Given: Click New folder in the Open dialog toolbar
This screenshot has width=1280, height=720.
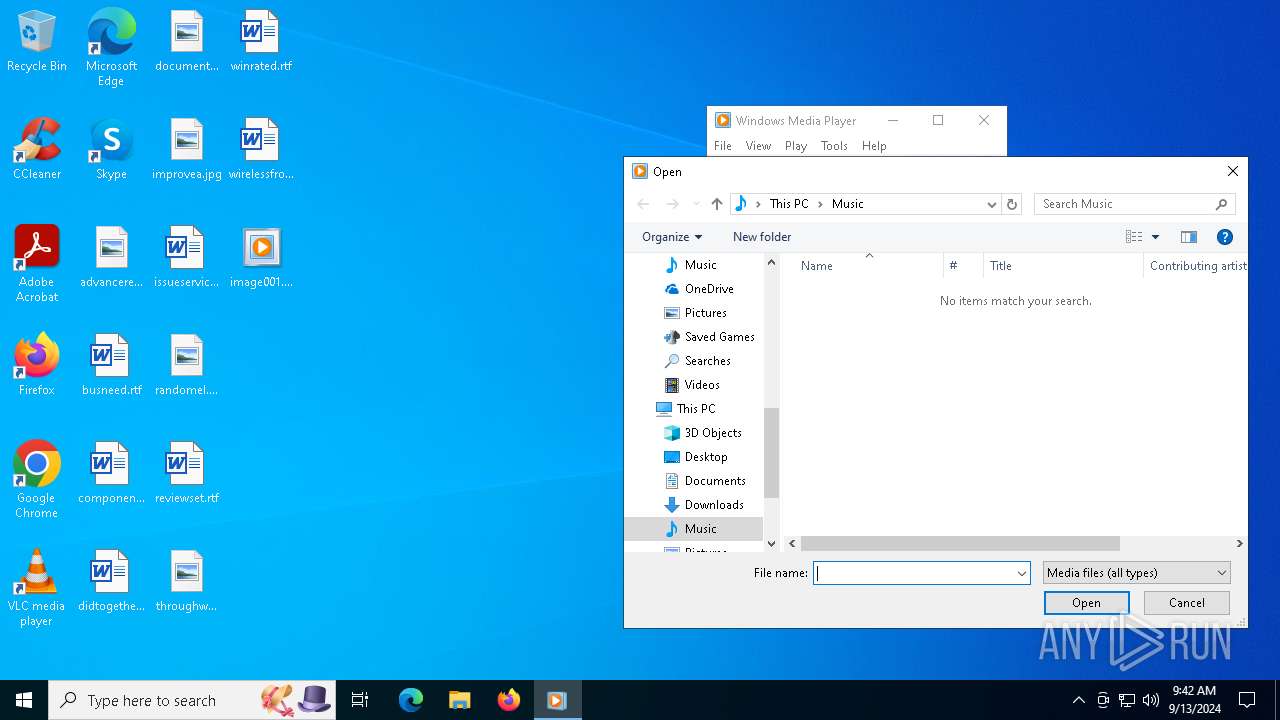Looking at the screenshot, I should tap(762, 237).
